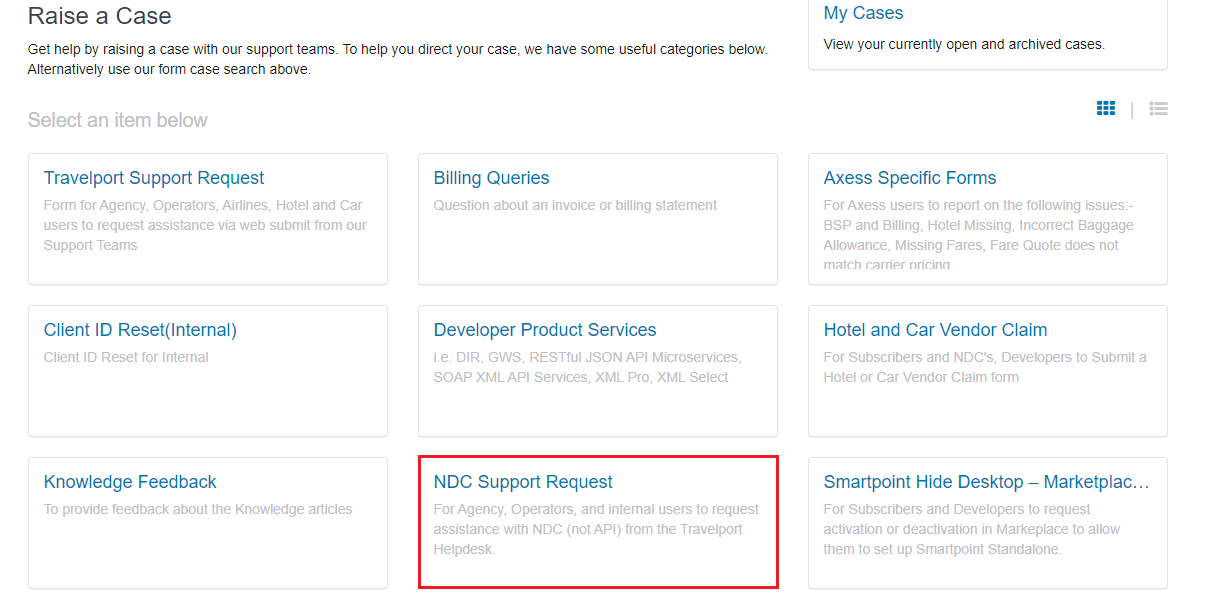The image size is (1210, 600).
Task: Open My Cases link
Action: pos(863,13)
